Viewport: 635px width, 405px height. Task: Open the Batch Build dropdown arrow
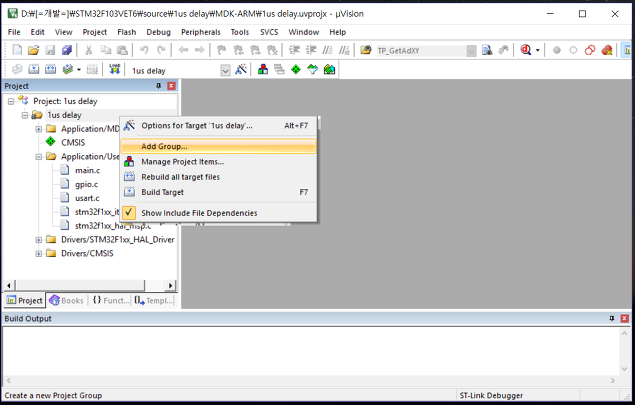(x=79, y=70)
